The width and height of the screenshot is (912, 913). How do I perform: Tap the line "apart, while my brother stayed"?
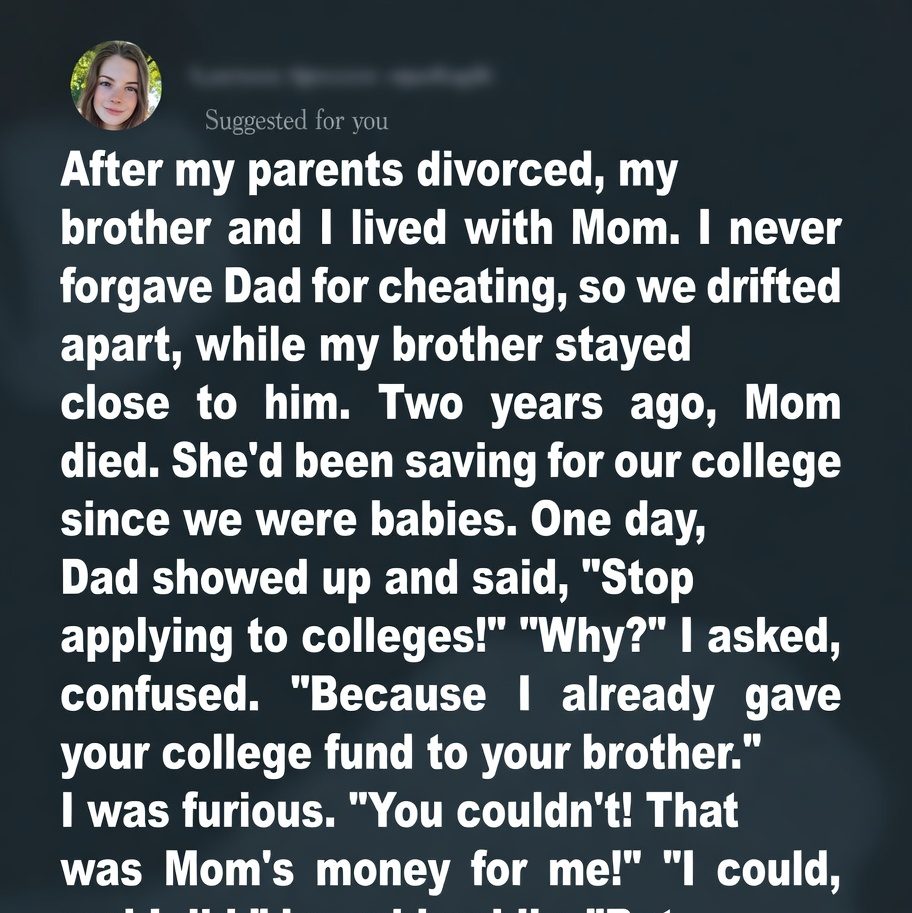pyautogui.click(x=376, y=346)
